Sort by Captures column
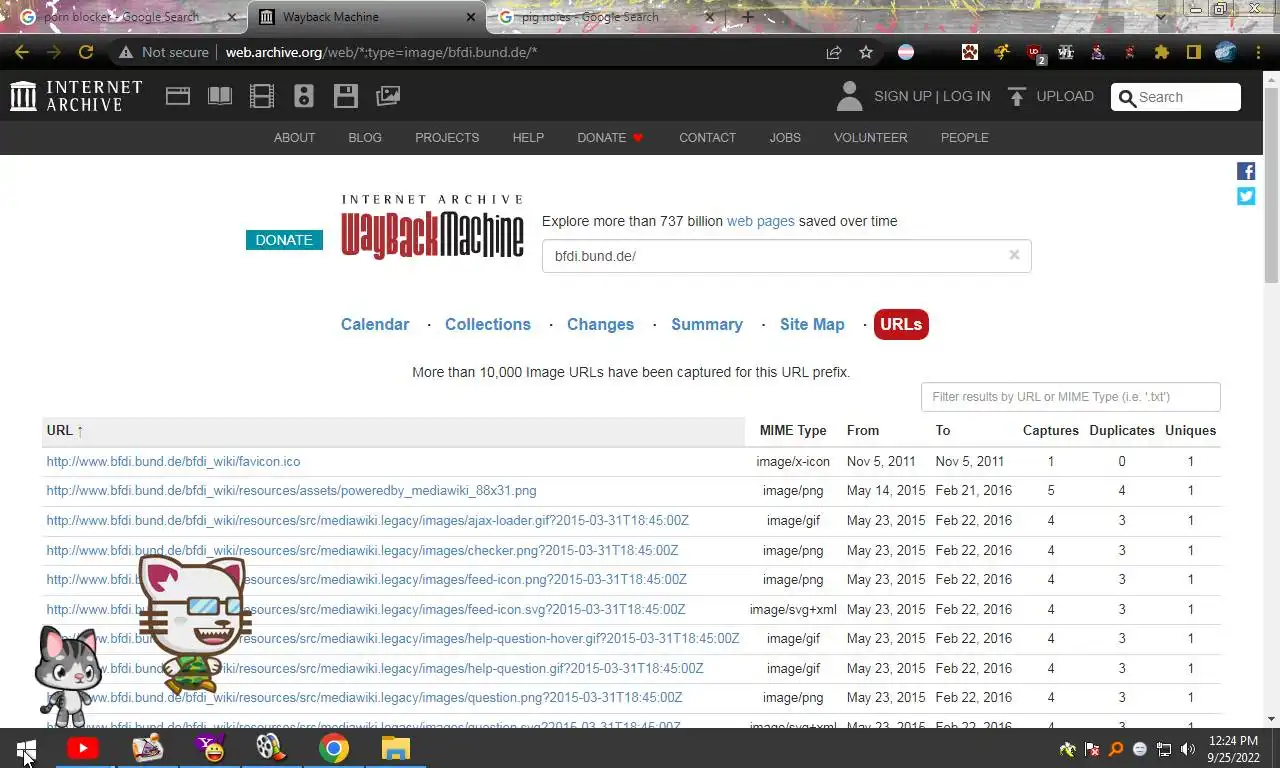Image resolution: width=1280 pixels, height=768 pixels. pyautogui.click(x=1051, y=431)
